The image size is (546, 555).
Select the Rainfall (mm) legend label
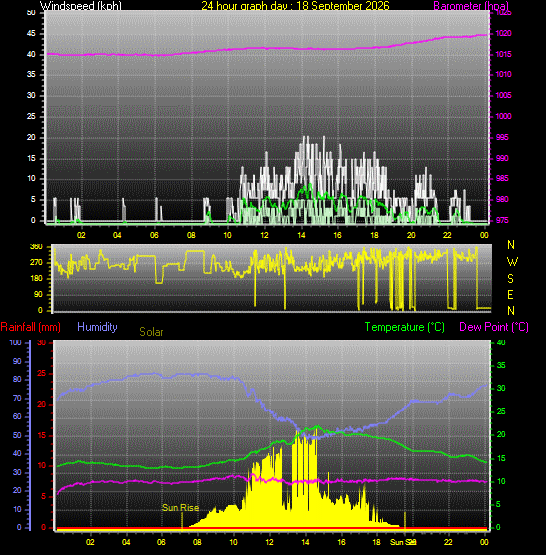[30, 327]
